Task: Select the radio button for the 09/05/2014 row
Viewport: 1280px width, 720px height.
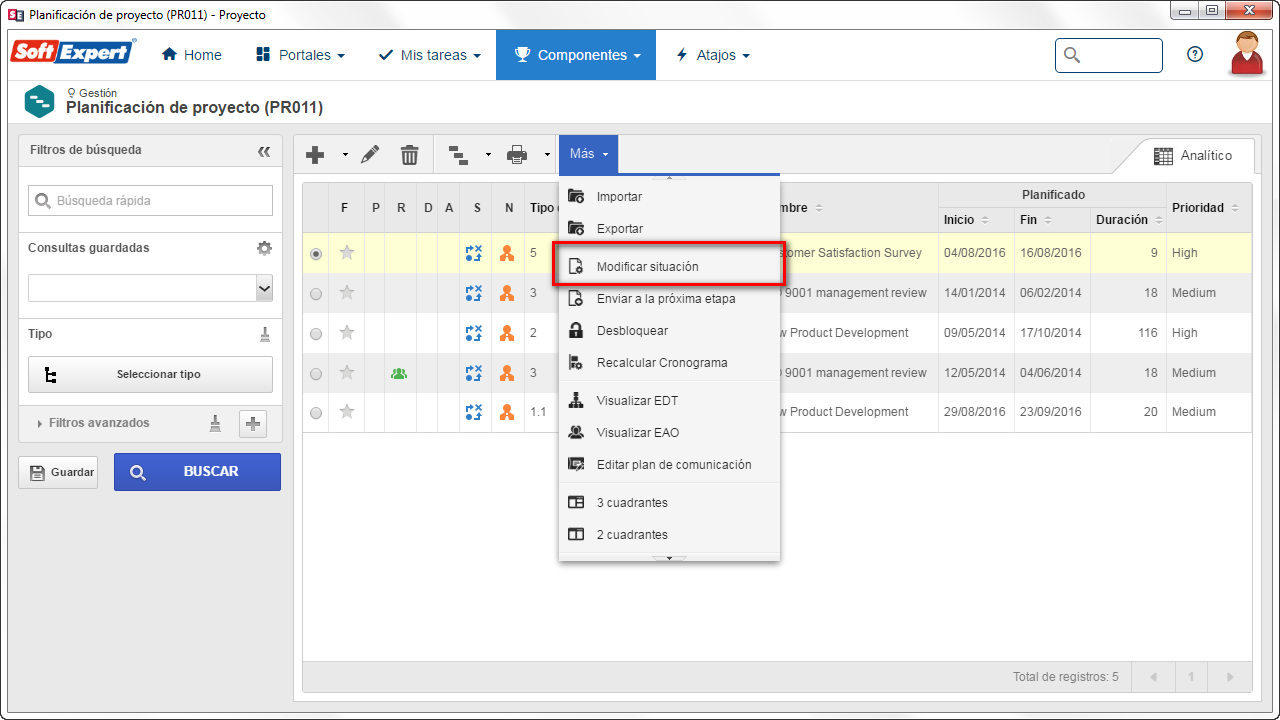Action: (x=316, y=334)
